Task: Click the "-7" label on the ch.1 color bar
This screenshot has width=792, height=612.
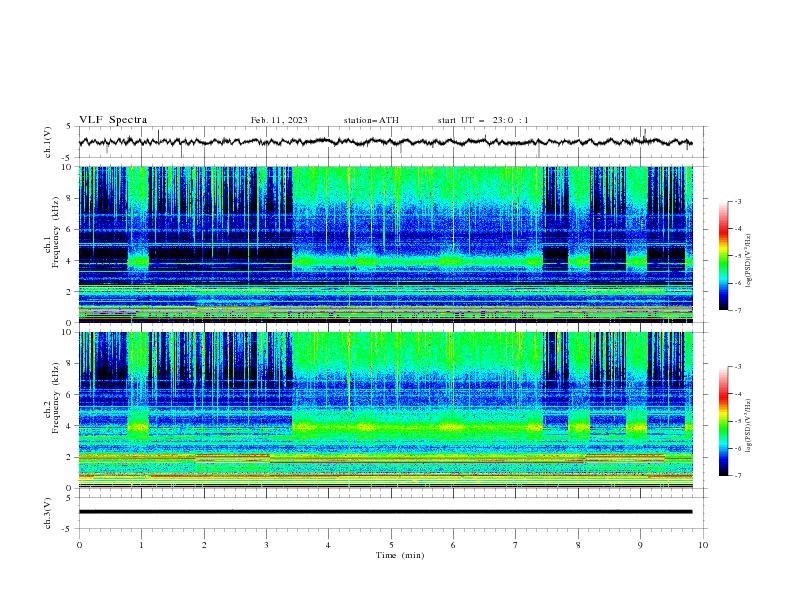Action: coord(737,310)
